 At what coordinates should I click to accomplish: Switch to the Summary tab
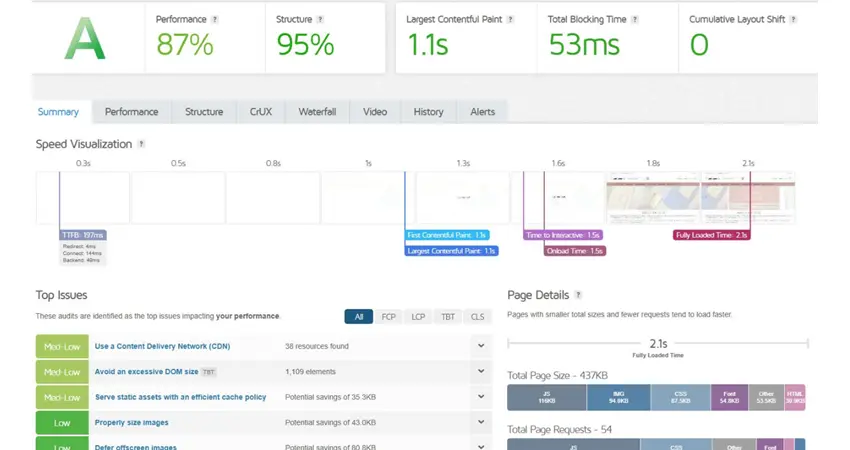coord(58,112)
